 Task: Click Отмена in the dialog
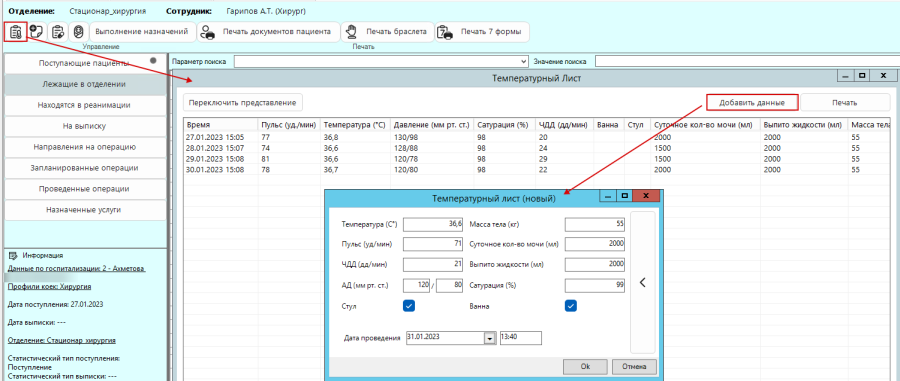pyautogui.click(x=634, y=366)
